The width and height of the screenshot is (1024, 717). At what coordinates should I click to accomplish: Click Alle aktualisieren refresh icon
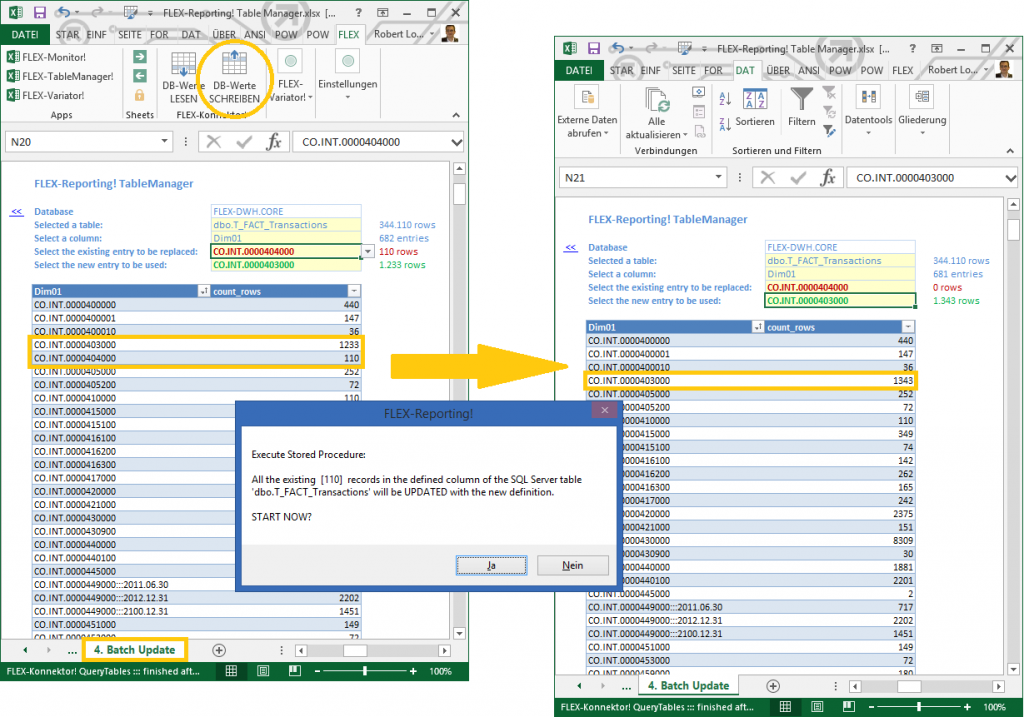[x=656, y=102]
